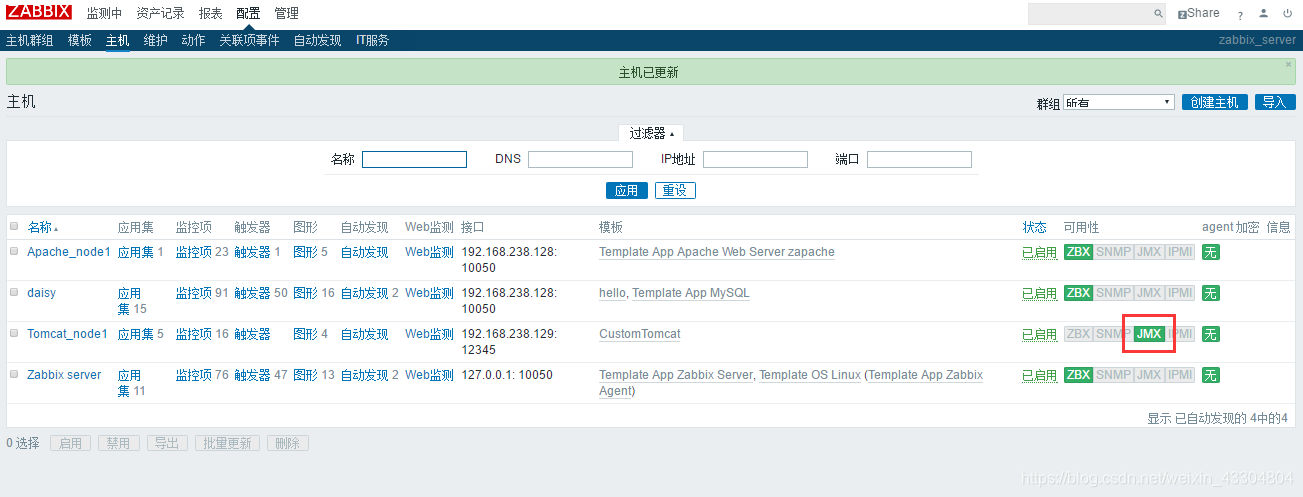The image size is (1303, 497).
Task: Click the IPMI badge for daisy
Action: [x=1180, y=293]
